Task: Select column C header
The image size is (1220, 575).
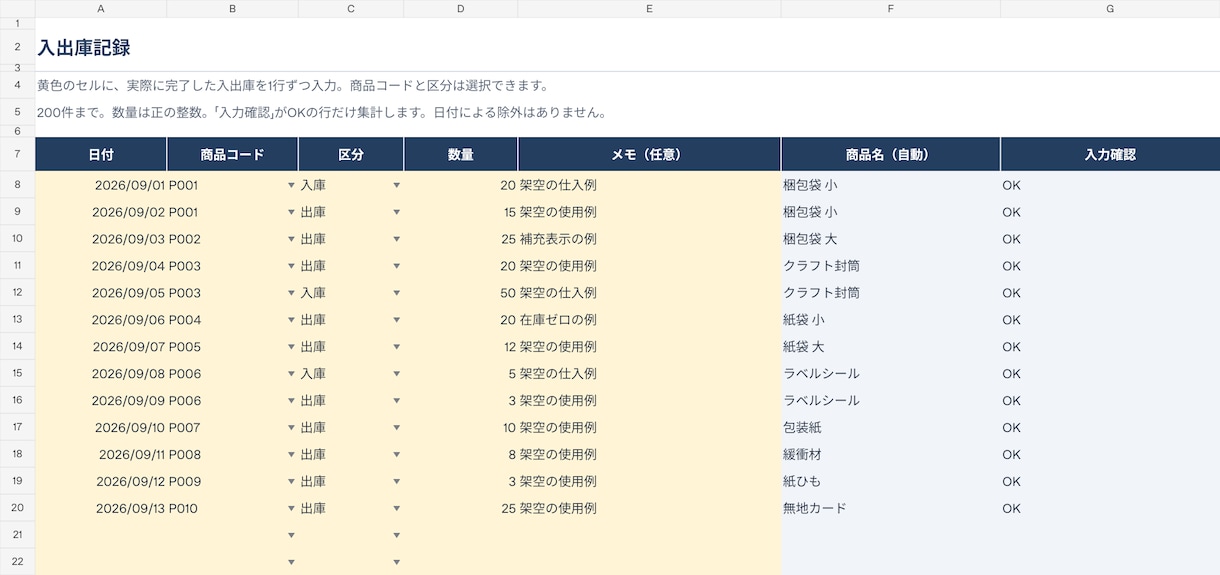Action: [351, 8]
